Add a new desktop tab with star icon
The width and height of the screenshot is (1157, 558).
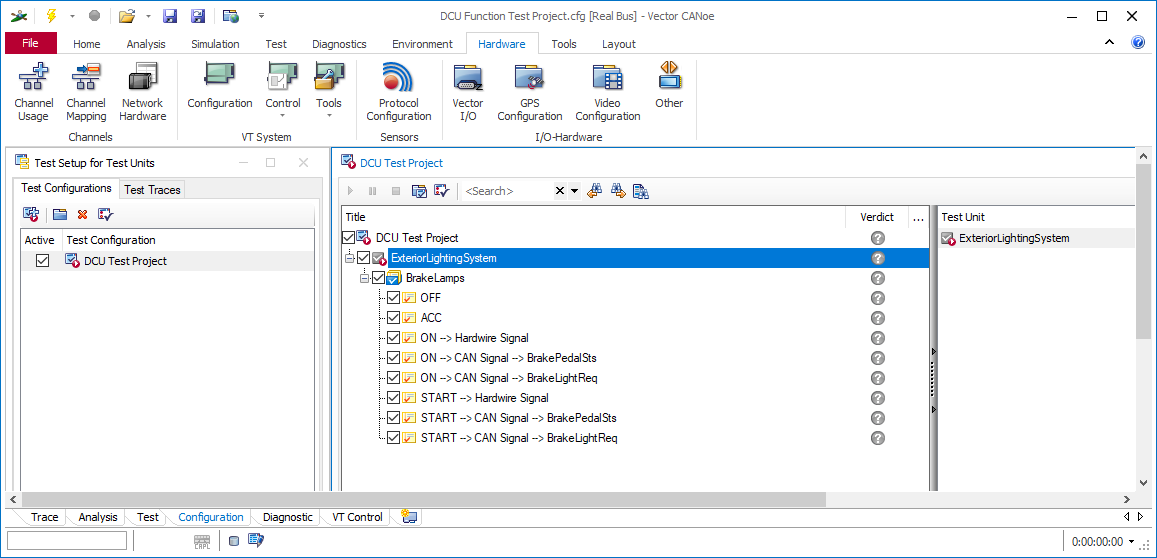click(x=410, y=516)
